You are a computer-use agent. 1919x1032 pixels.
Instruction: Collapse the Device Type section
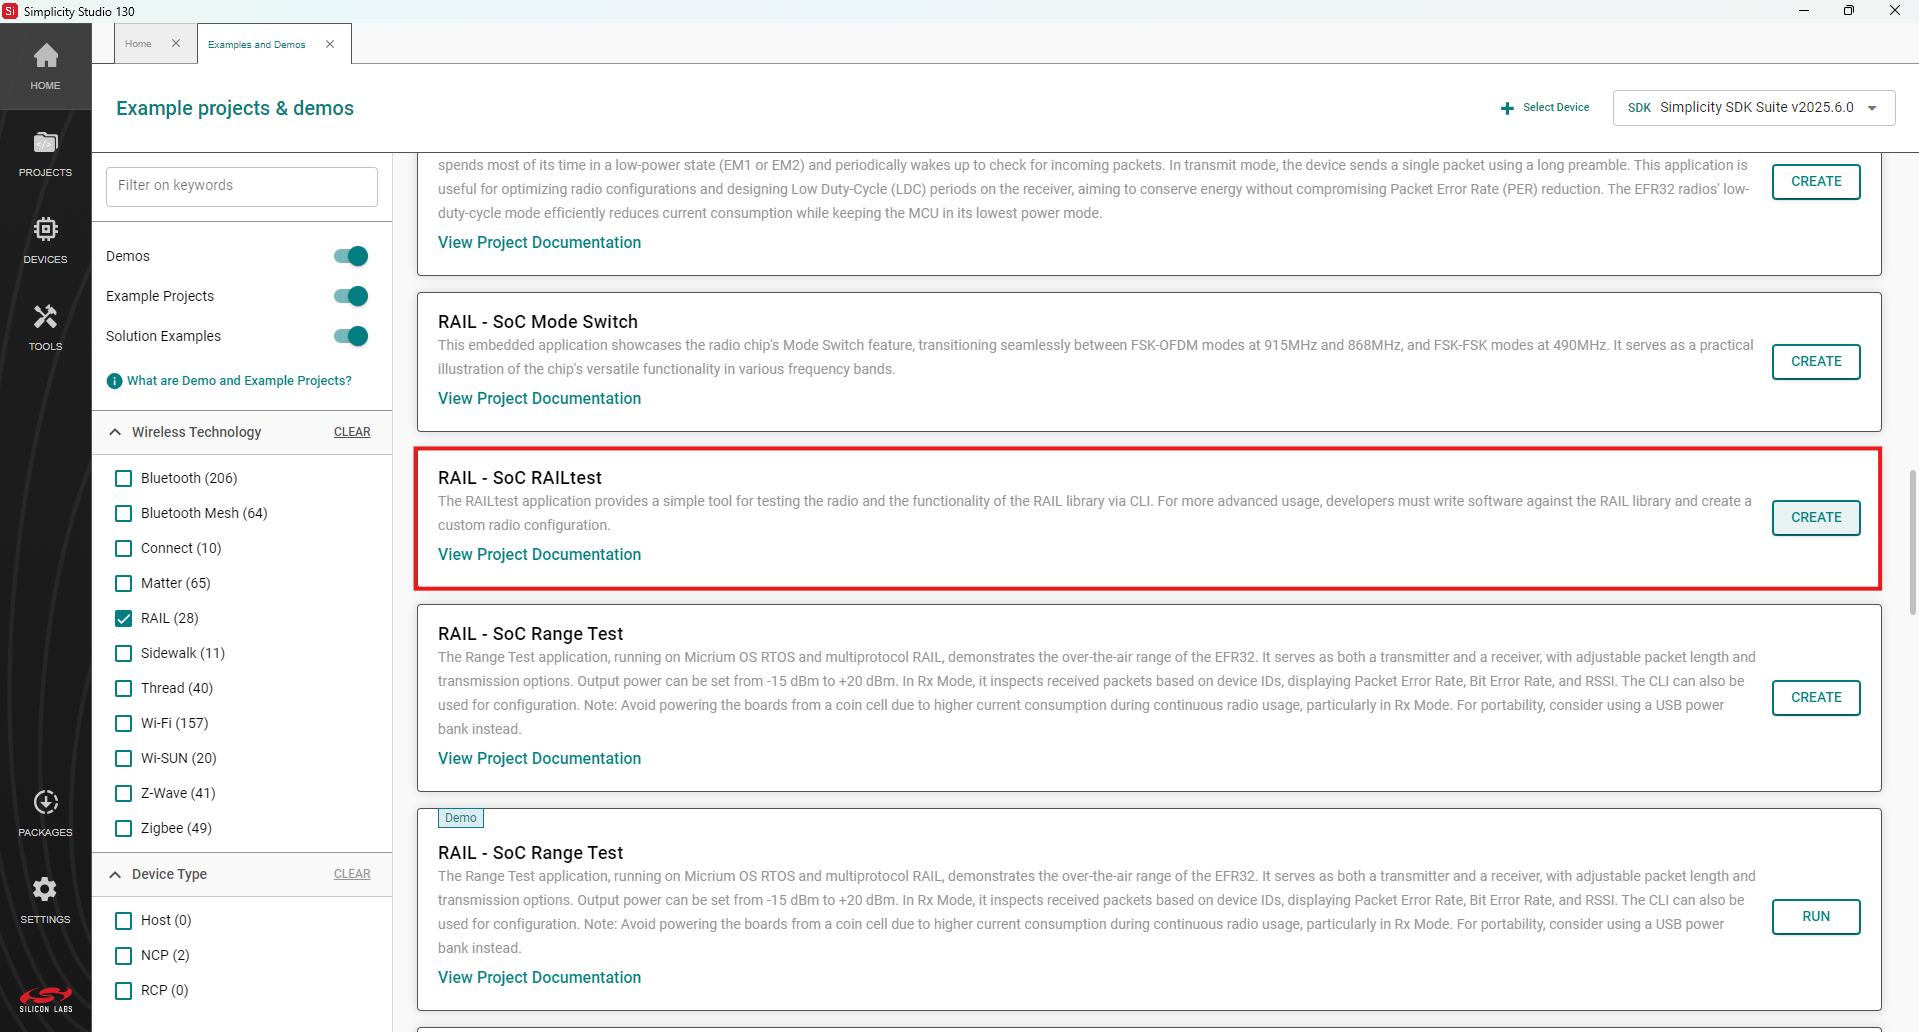[115, 874]
